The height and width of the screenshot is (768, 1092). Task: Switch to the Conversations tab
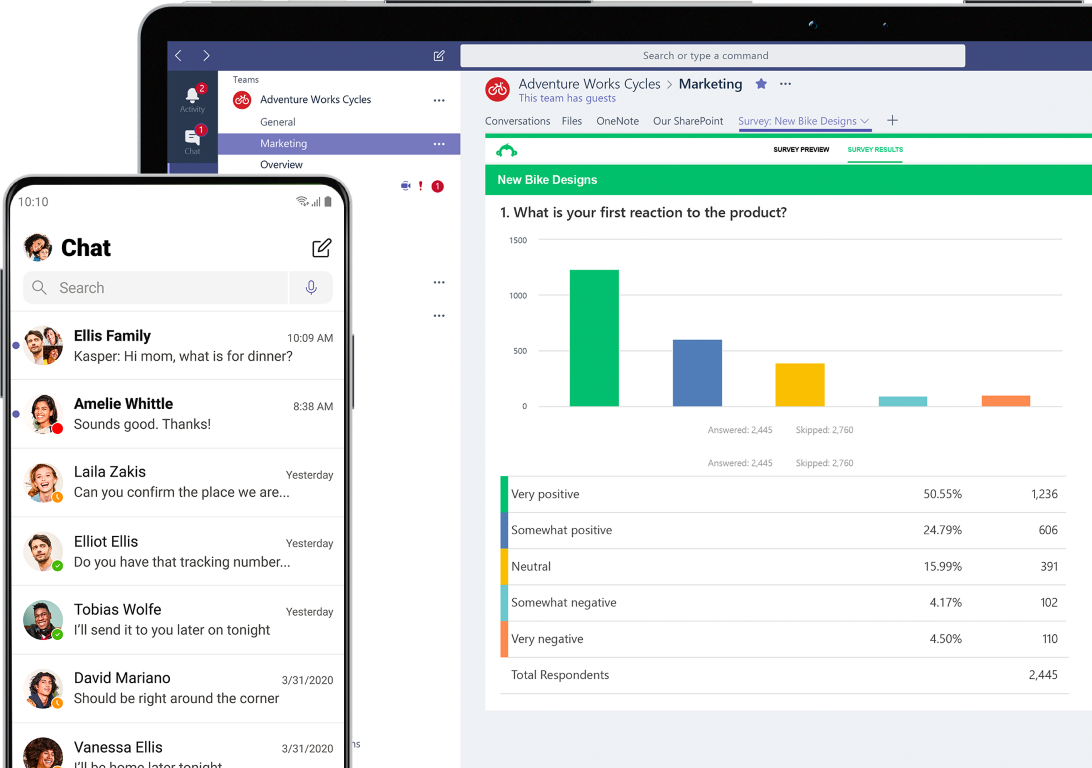pos(517,120)
